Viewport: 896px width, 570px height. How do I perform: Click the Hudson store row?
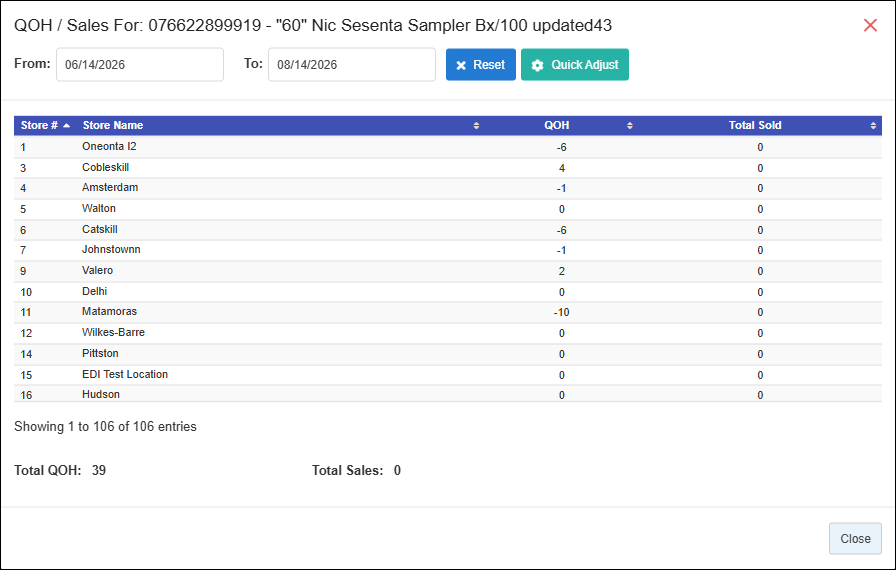point(447,394)
